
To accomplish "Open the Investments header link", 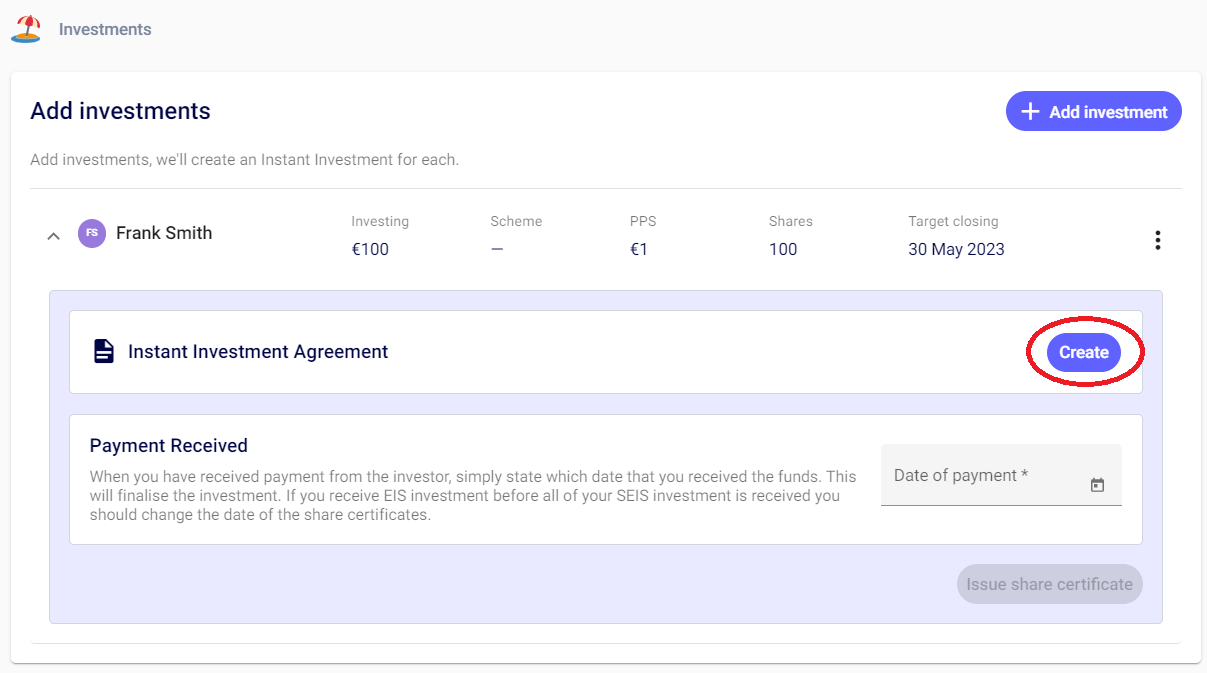I will pyautogui.click(x=105, y=29).
